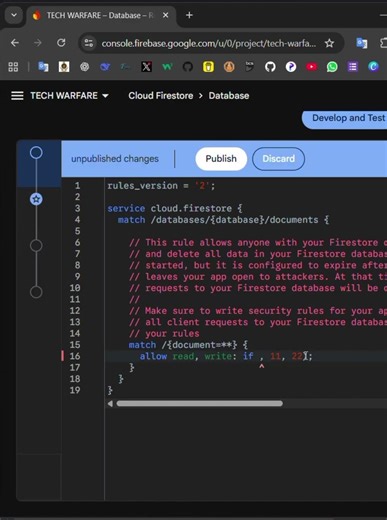Click the Develop and Test button

pyautogui.click(x=345, y=118)
